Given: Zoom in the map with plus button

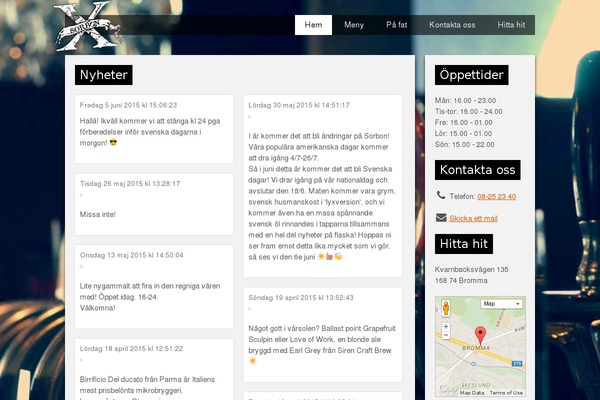Looking at the screenshot, I should (x=446, y=327).
